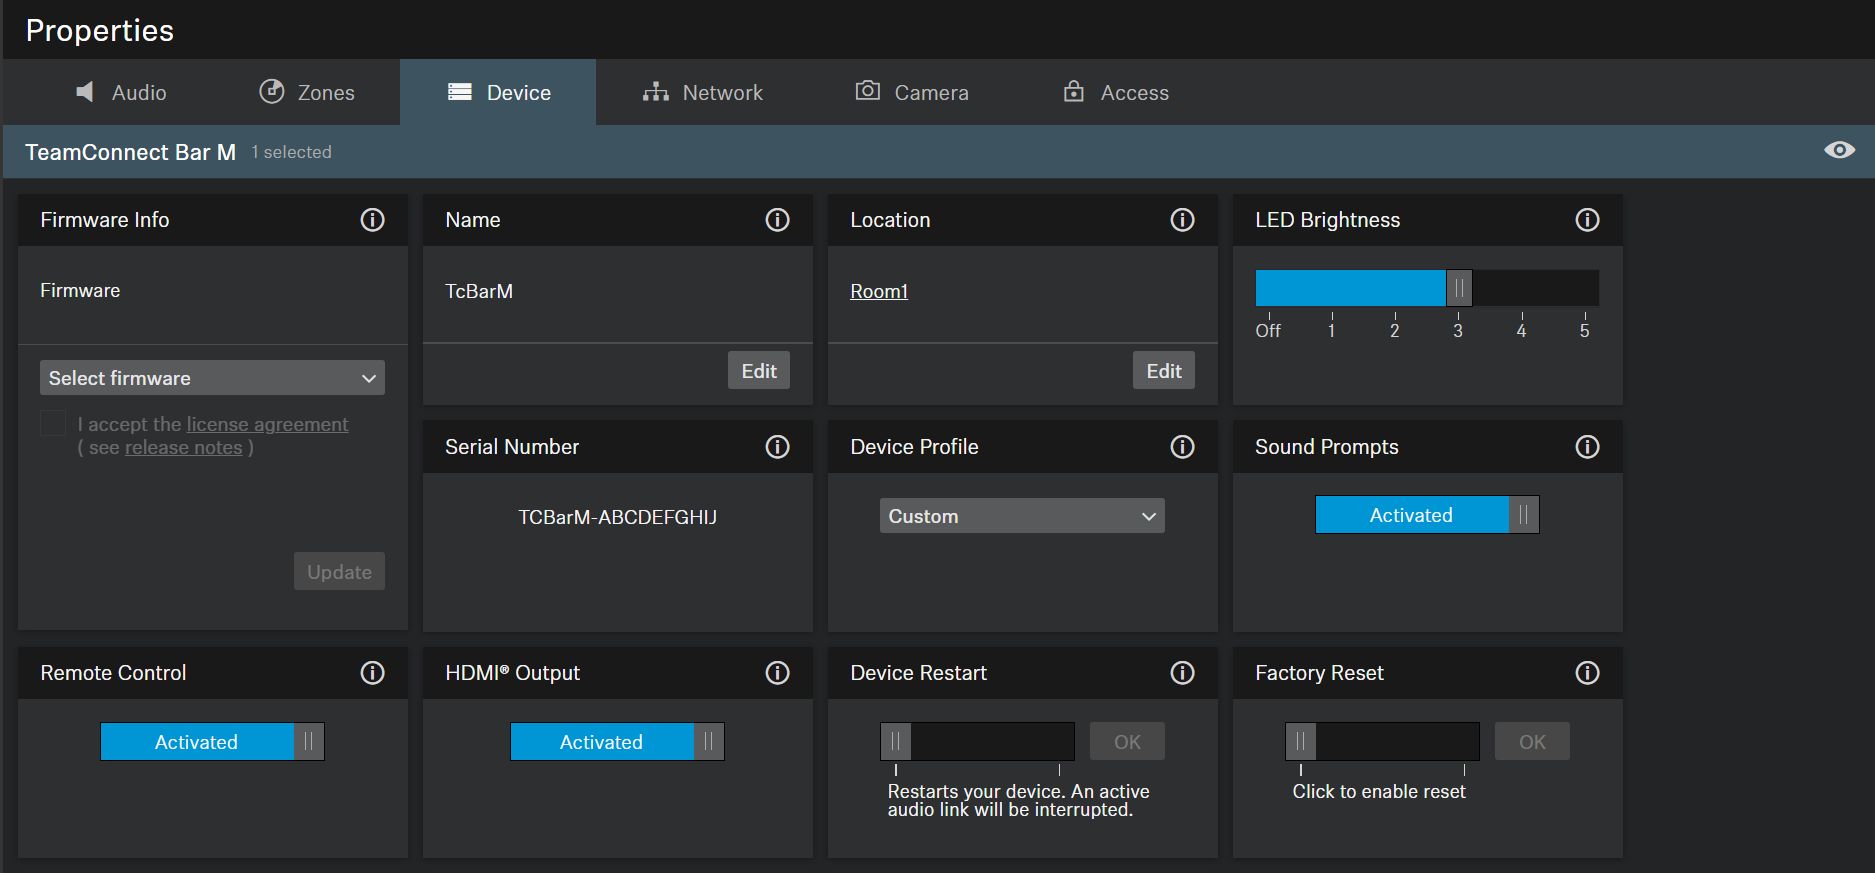
Task: Click the TeamConnect Bar M header
Action: (x=130, y=152)
